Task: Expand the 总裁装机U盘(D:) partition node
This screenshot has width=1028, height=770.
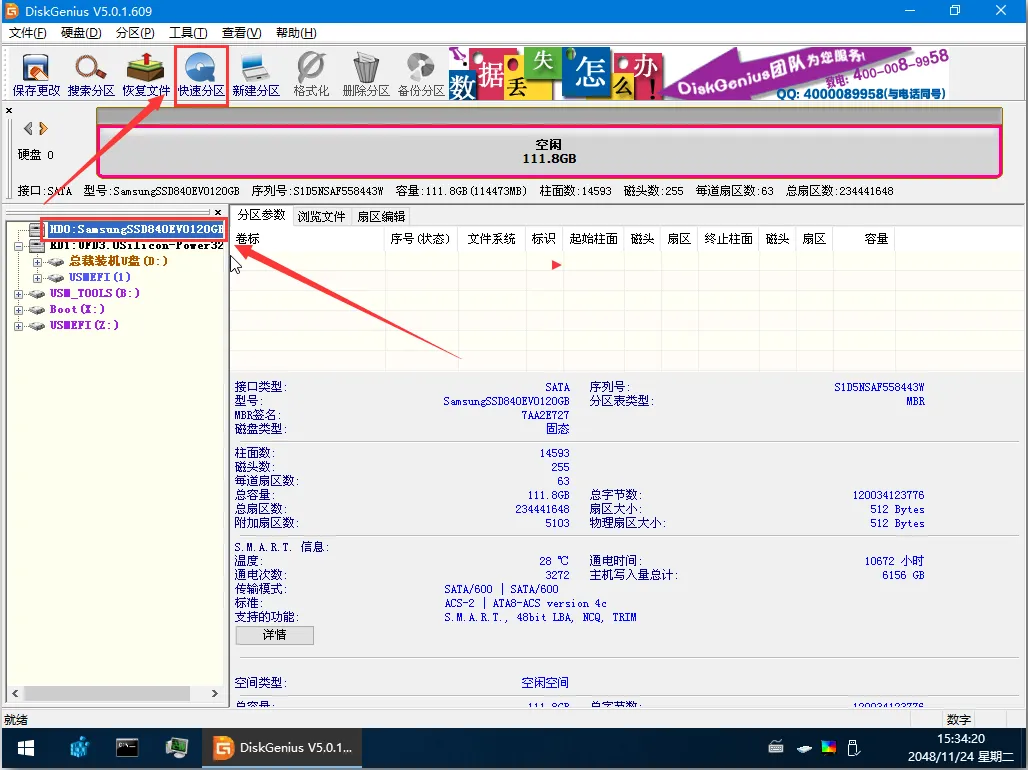Action: click(x=38, y=262)
